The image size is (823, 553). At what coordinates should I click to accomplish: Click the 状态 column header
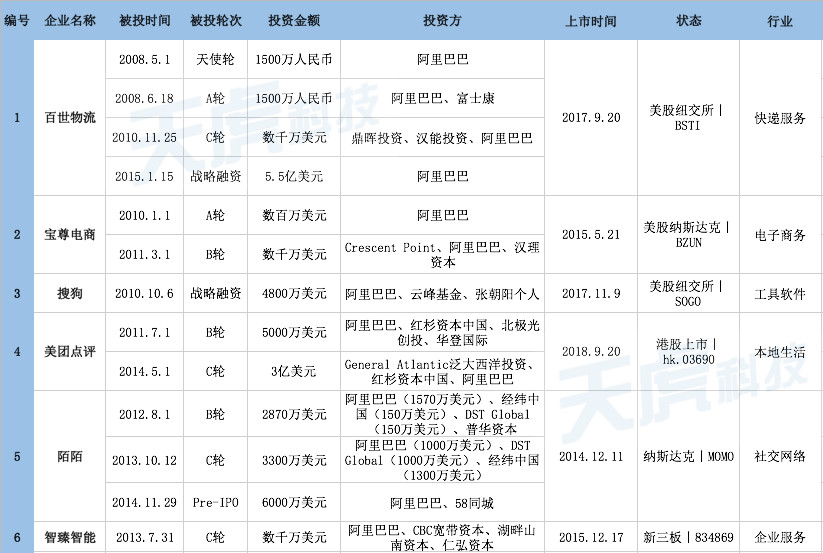pos(689,20)
